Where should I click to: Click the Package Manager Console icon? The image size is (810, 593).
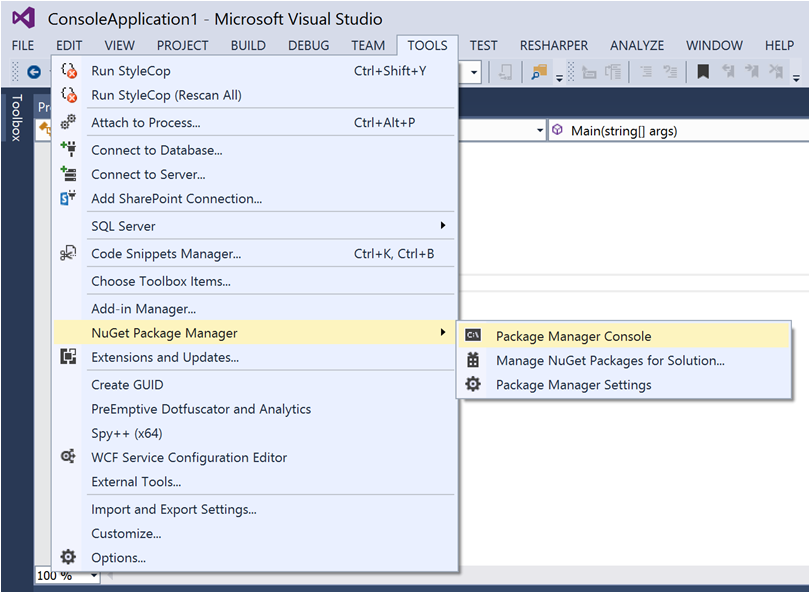tap(474, 336)
